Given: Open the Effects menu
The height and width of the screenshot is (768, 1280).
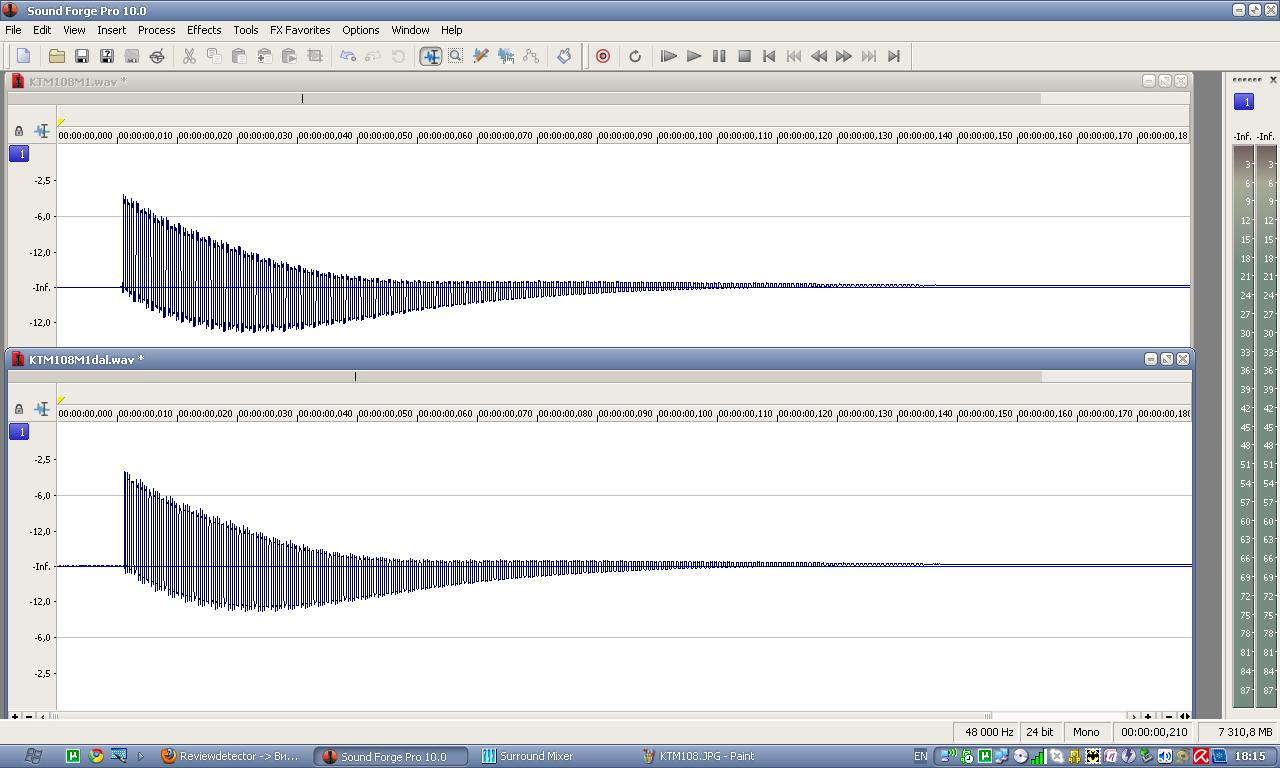Looking at the screenshot, I should pyautogui.click(x=204, y=30).
